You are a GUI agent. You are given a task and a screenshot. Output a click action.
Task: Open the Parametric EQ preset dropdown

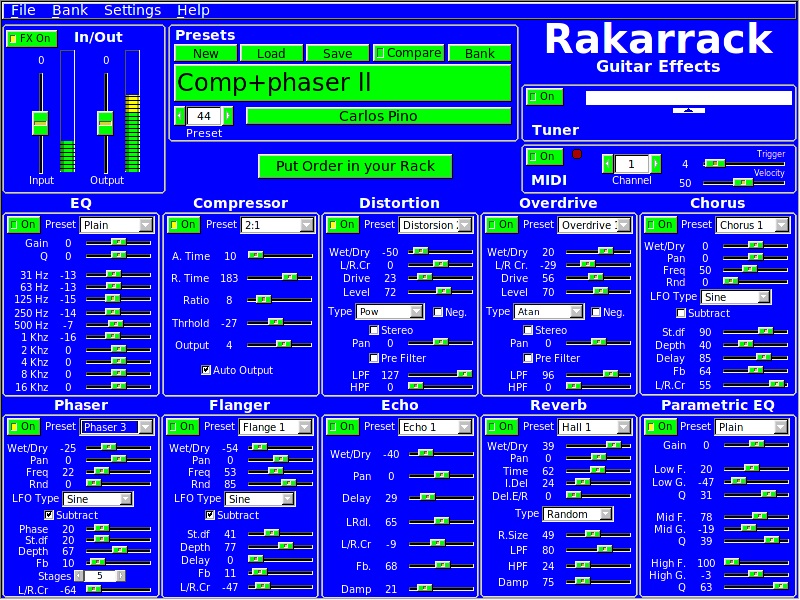click(x=753, y=427)
